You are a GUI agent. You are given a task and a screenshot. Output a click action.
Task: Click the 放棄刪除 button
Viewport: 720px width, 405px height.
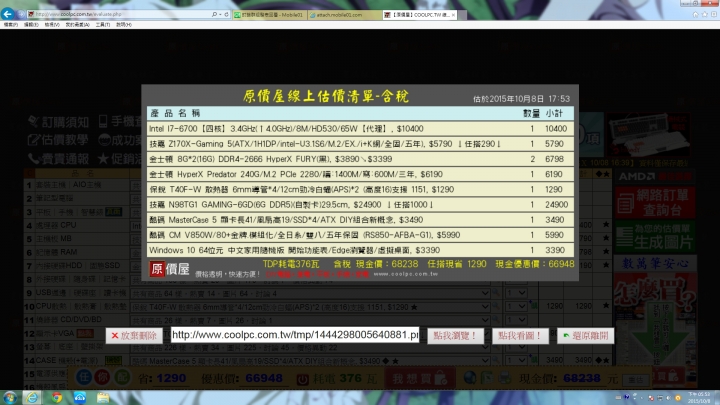tap(134, 336)
